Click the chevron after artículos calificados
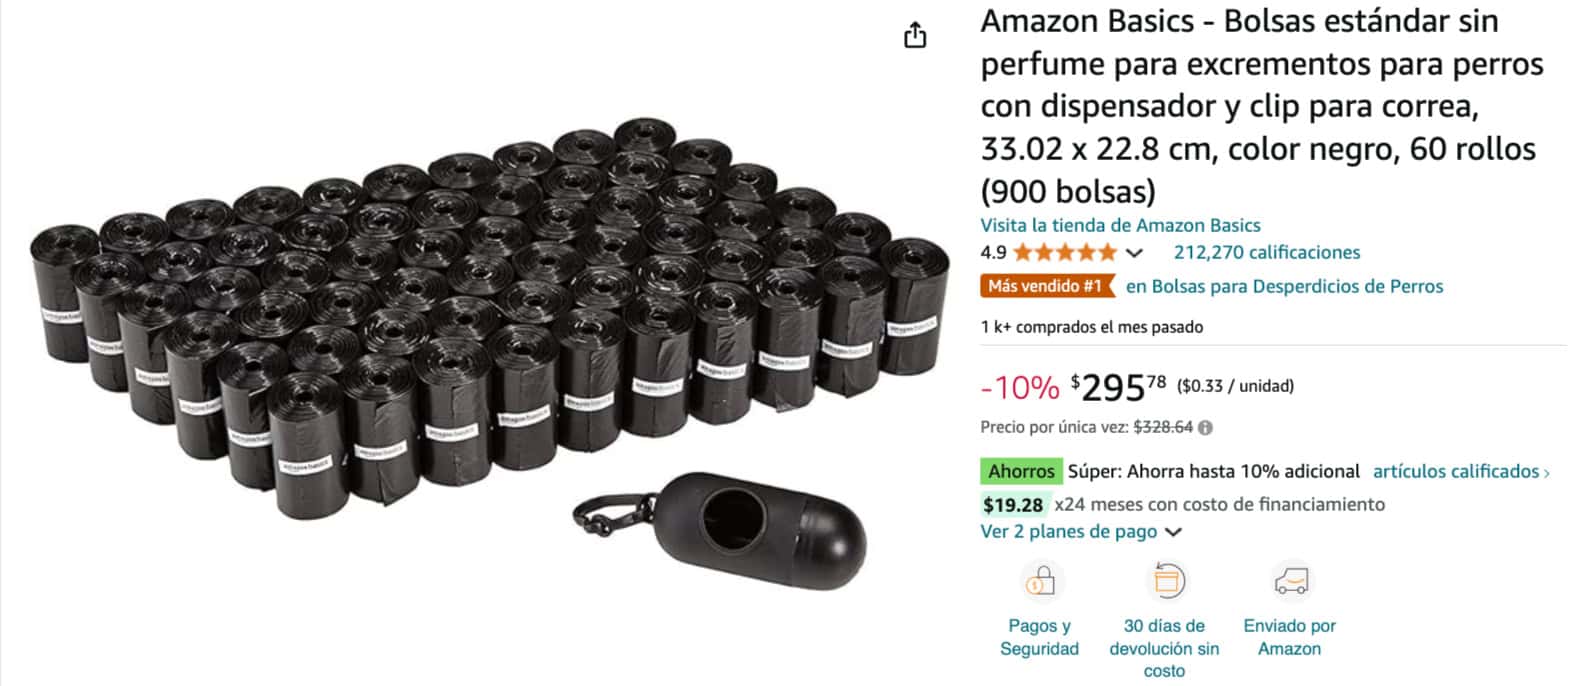Screen dimensions: 1592x686 click(x=1547, y=472)
